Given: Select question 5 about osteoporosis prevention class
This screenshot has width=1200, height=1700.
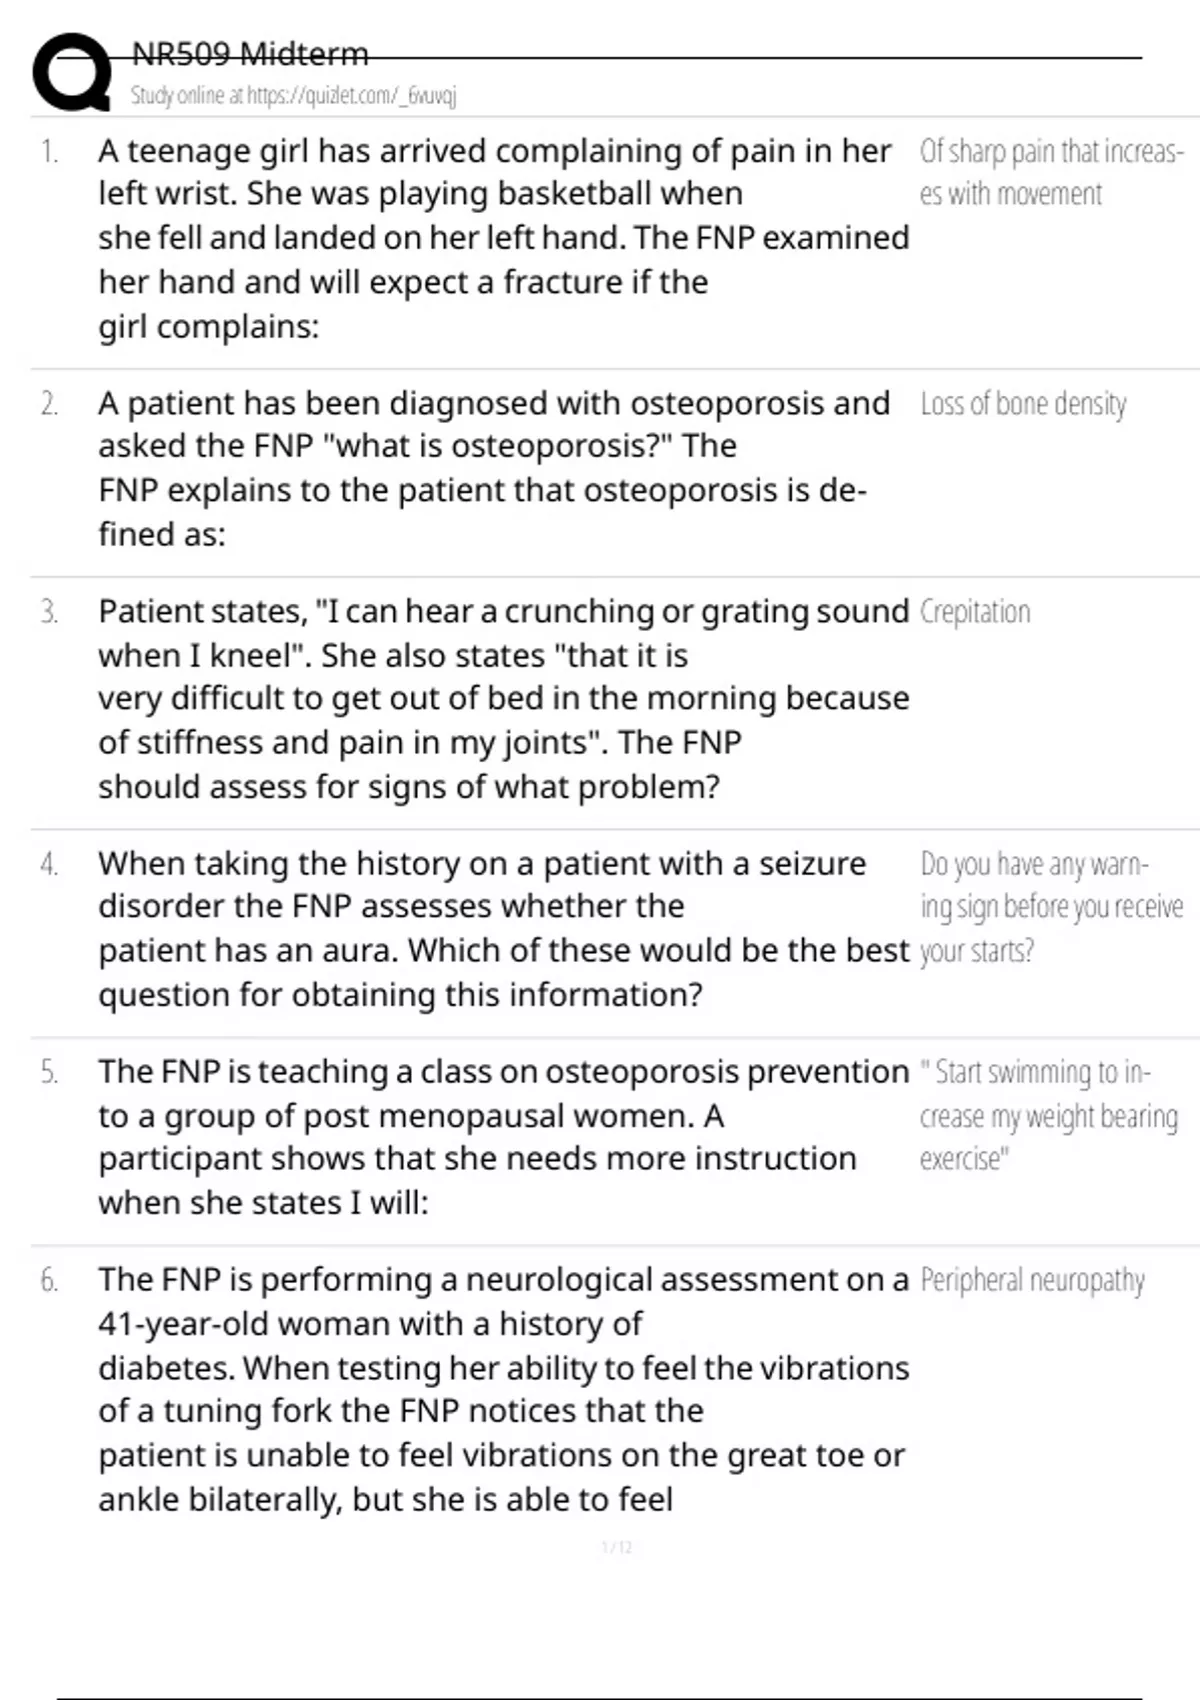Looking at the screenshot, I should tap(503, 1137).
